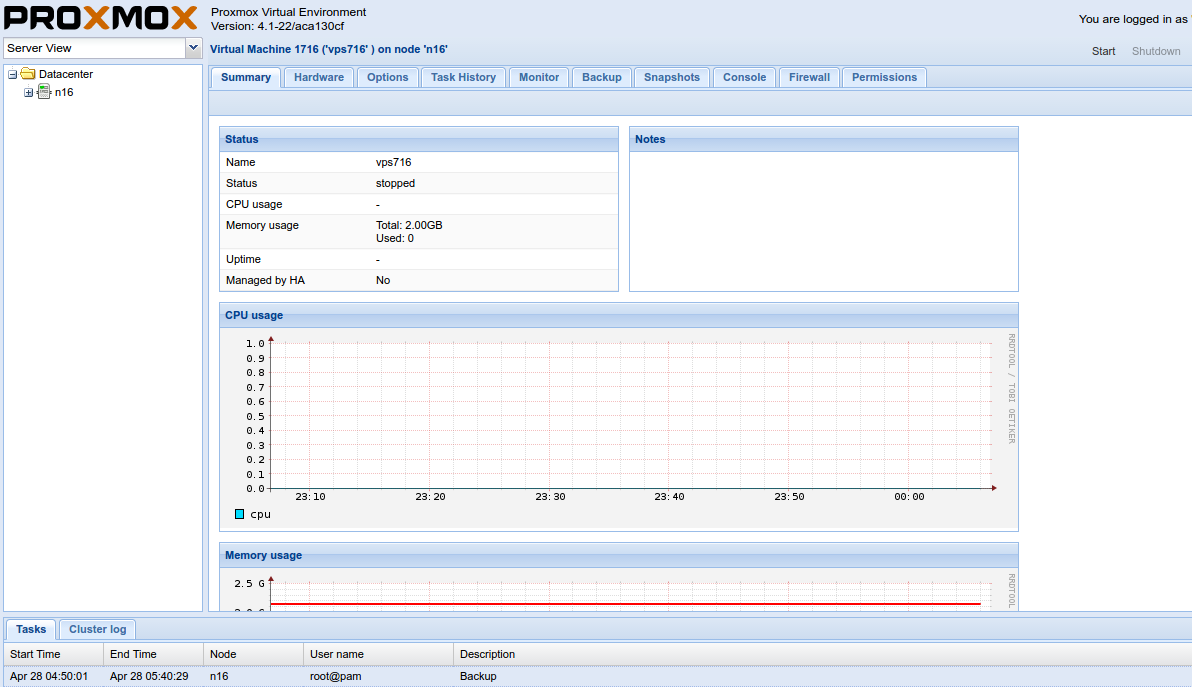Viewport: 1192px width, 687px height.
Task: Click the cyan cpu legend swatch
Action: [x=239, y=514]
